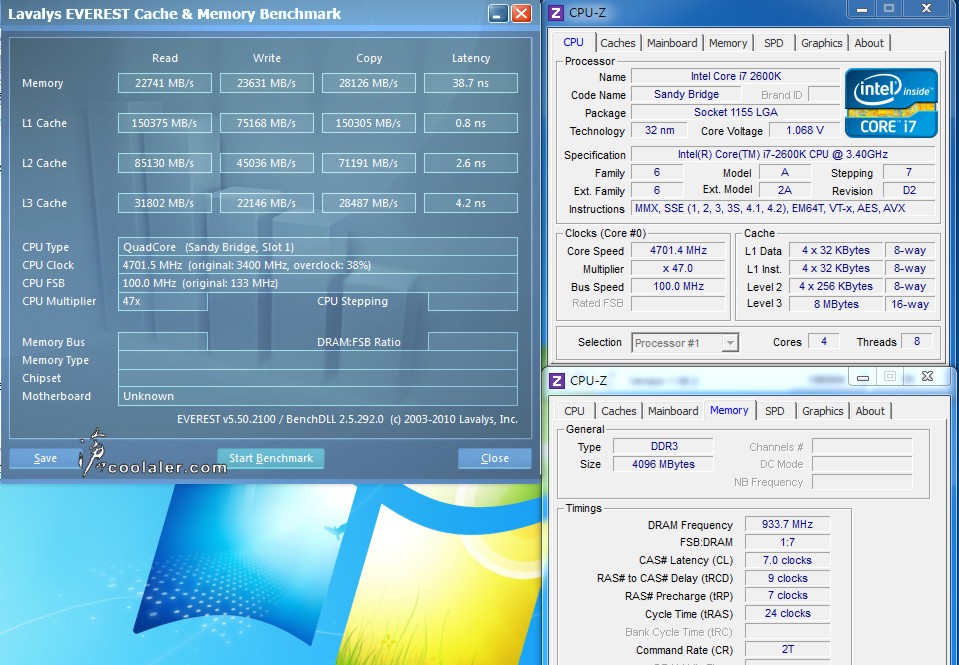Image resolution: width=959 pixels, height=665 pixels.
Task: Click the L2 Cache Read value 85130 MB/s
Action: click(165, 163)
